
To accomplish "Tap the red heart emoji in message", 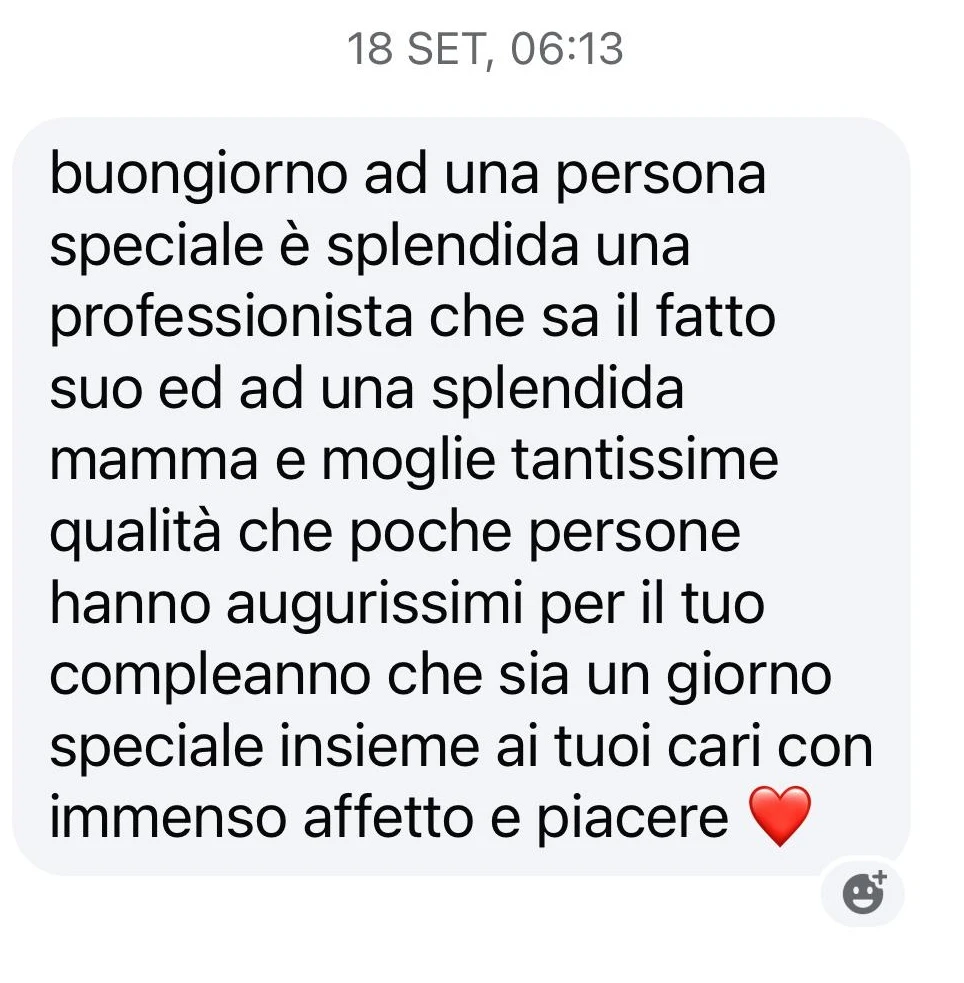I will point(780,817).
